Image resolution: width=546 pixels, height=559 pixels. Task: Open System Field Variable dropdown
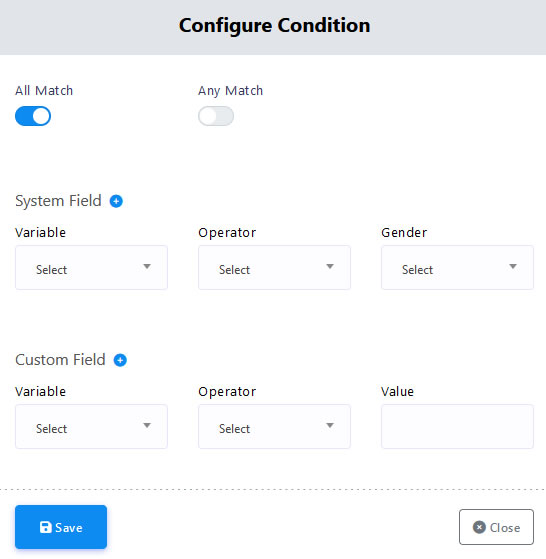[91, 267]
